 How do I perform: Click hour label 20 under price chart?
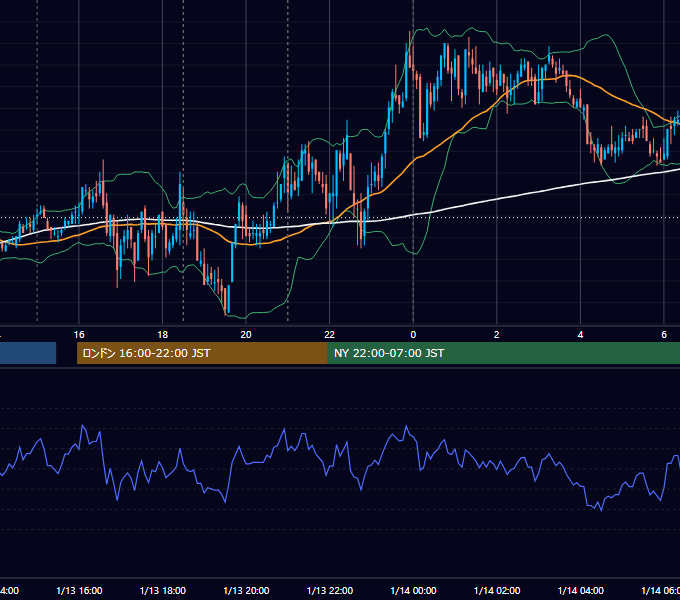(x=246, y=335)
